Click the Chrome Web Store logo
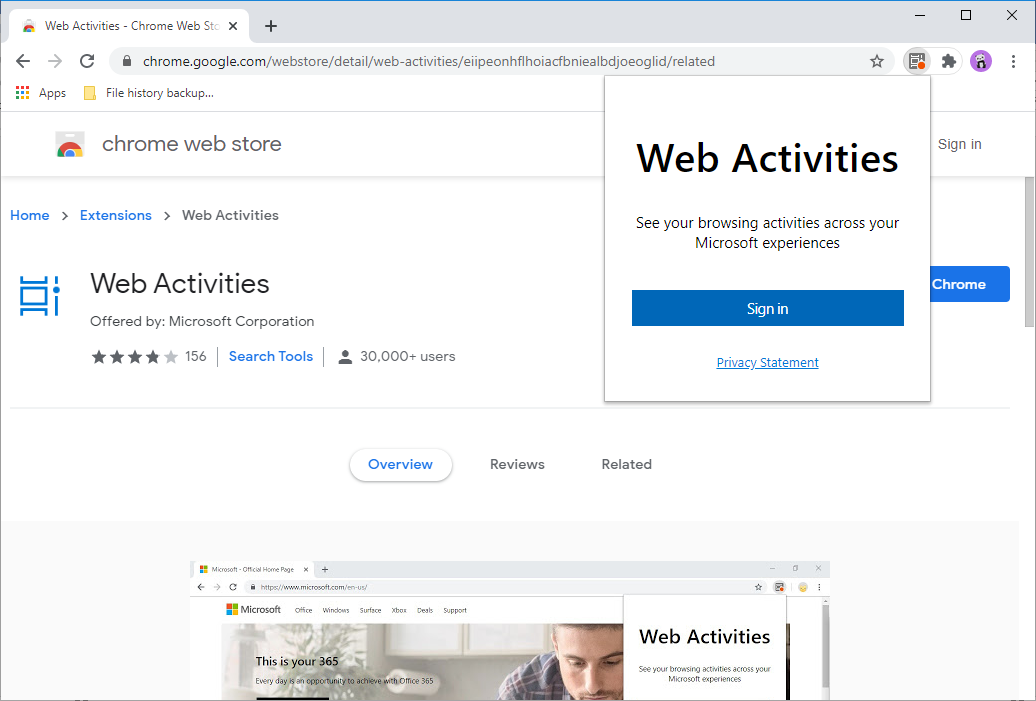 click(70, 145)
